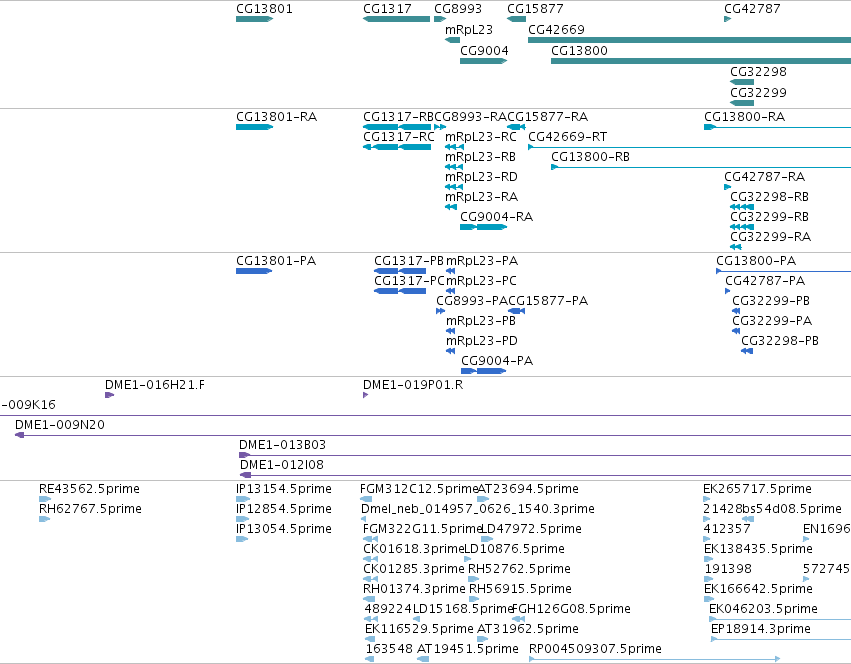Select the CG13800-RB transcript label
851x664 pixels.
click(590, 157)
